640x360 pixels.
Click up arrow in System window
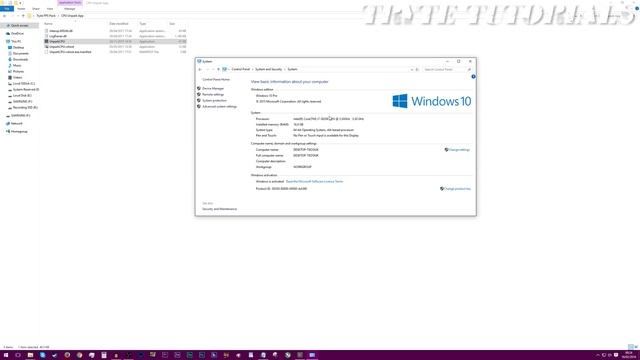218,69
